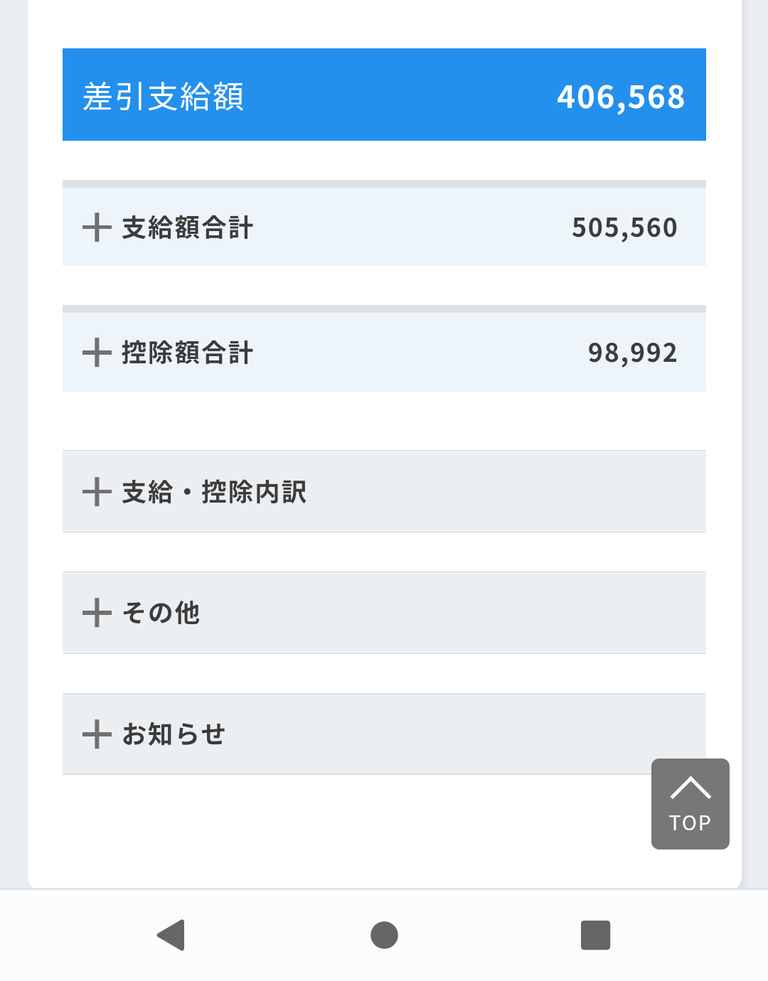
Task: Expand the 支給・控除内訳 section
Action: pyautogui.click(x=214, y=492)
